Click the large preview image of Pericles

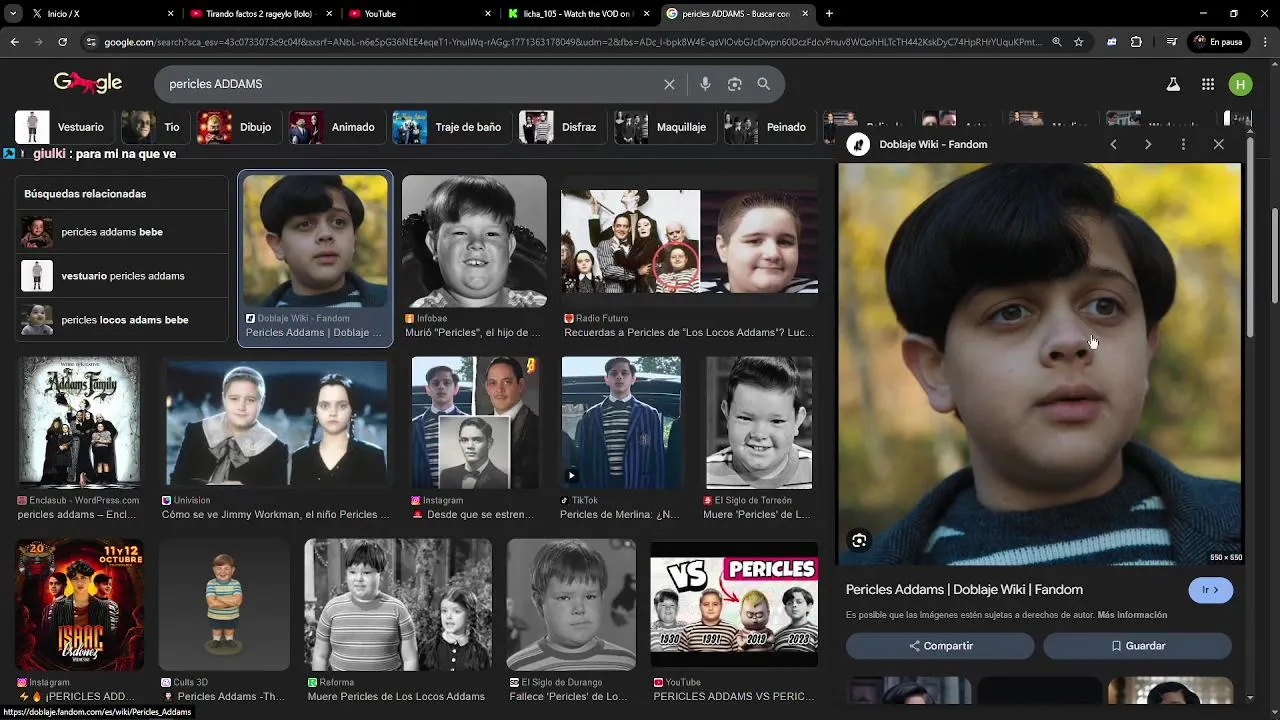[x=1040, y=365]
